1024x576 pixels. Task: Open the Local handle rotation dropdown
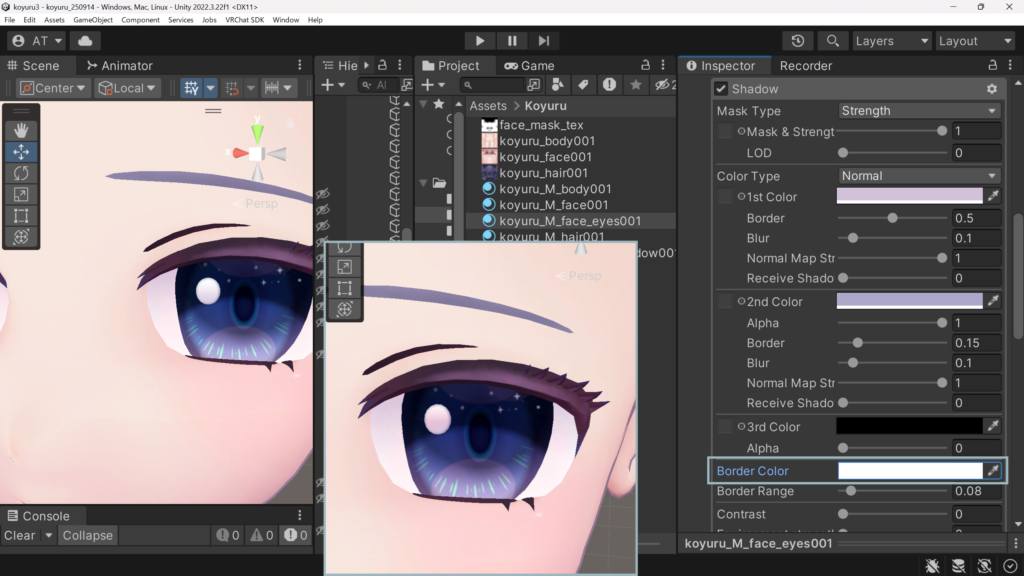[127, 88]
